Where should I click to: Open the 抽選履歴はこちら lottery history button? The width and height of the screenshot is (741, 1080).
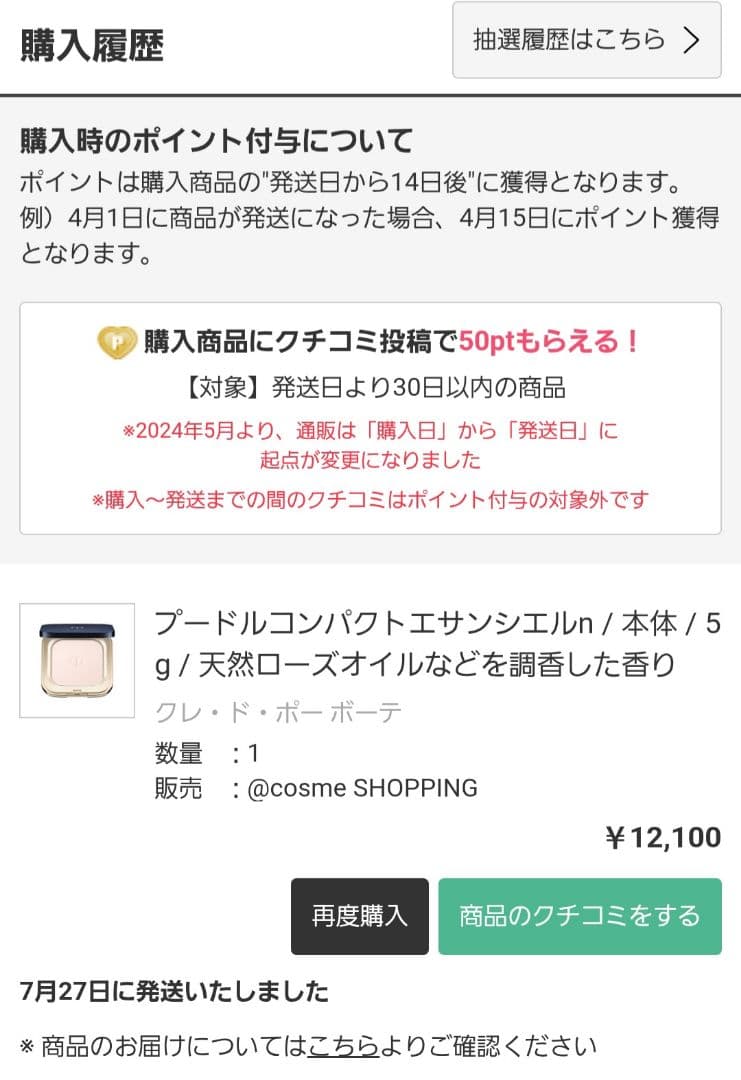[x=585, y=40]
